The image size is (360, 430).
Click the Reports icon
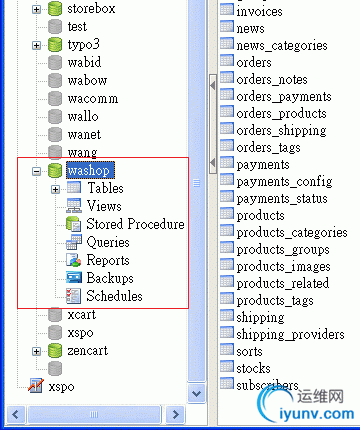74,260
